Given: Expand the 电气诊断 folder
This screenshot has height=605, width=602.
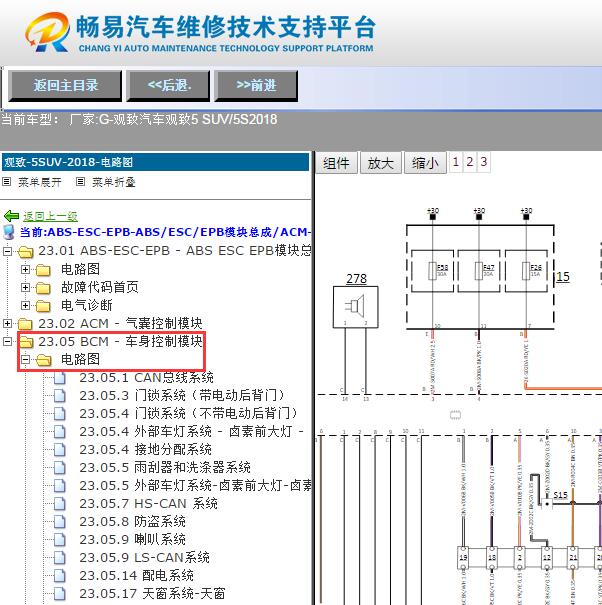Looking at the screenshot, I should pos(25,306).
